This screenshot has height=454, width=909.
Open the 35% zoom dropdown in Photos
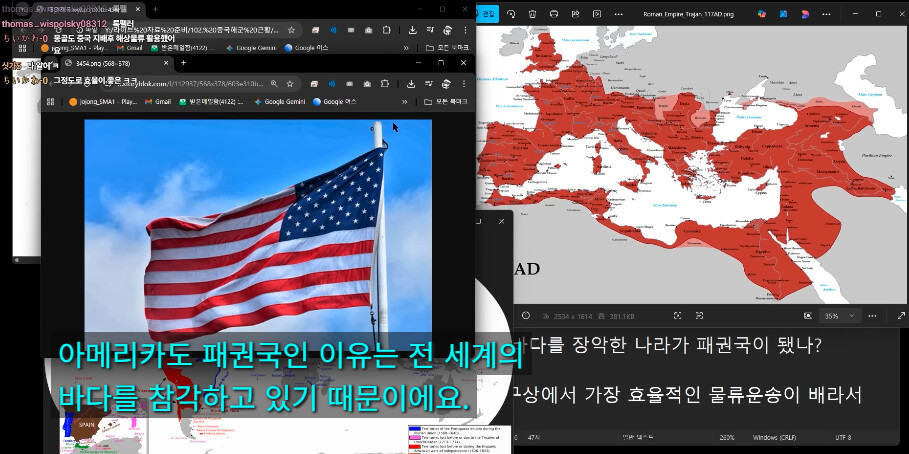pos(839,315)
